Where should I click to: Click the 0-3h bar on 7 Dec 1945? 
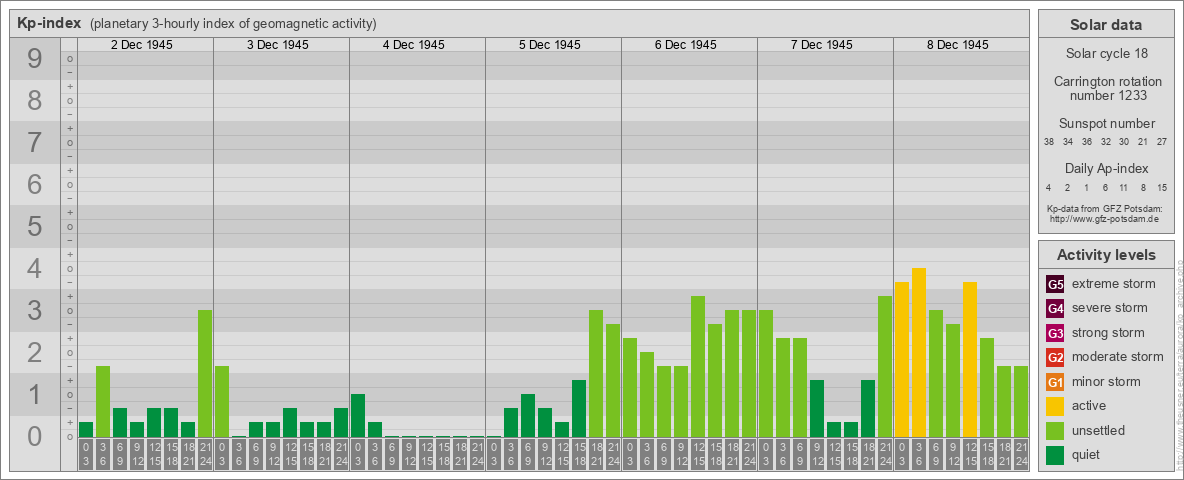click(766, 373)
